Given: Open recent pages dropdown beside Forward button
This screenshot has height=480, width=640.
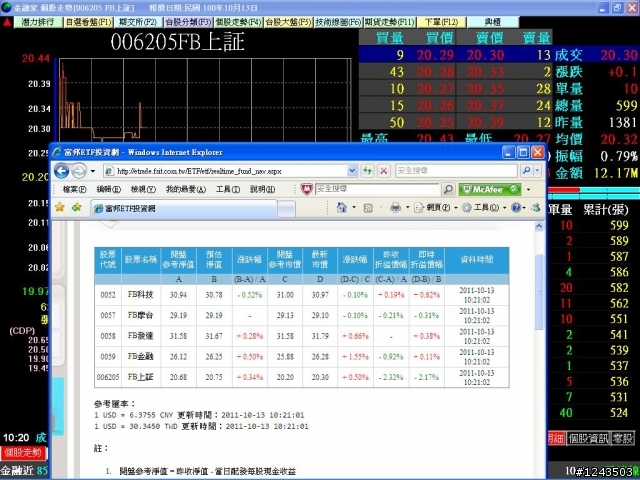Looking at the screenshot, I should (x=93, y=171).
